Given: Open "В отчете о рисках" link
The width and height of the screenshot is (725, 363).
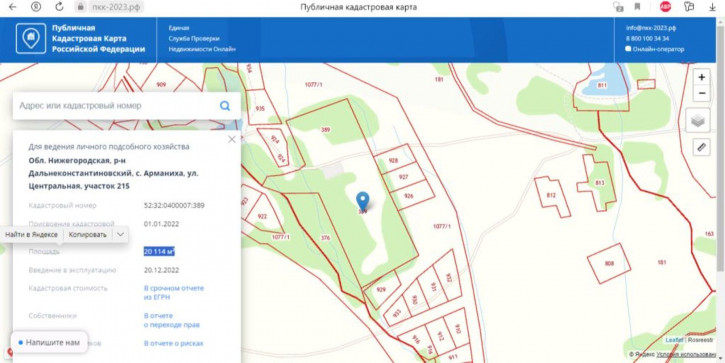Looking at the screenshot, I should pyautogui.click(x=173, y=344).
